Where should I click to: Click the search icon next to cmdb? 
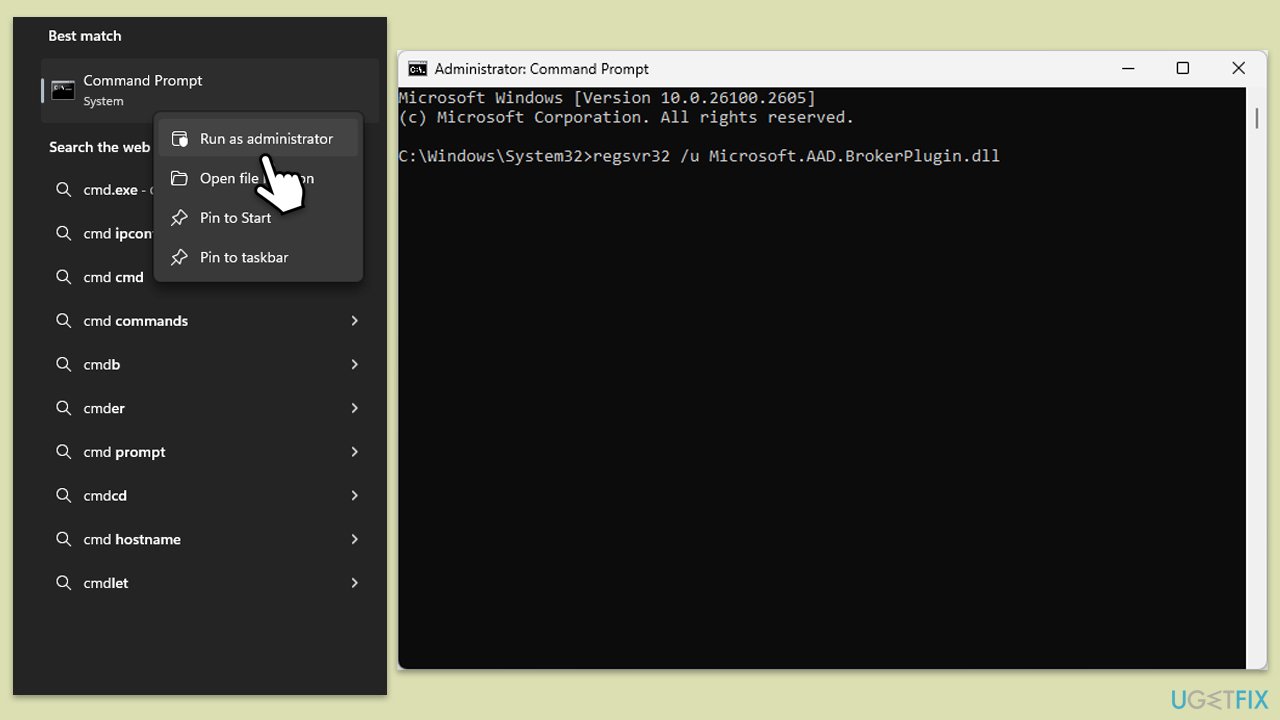point(64,364)
